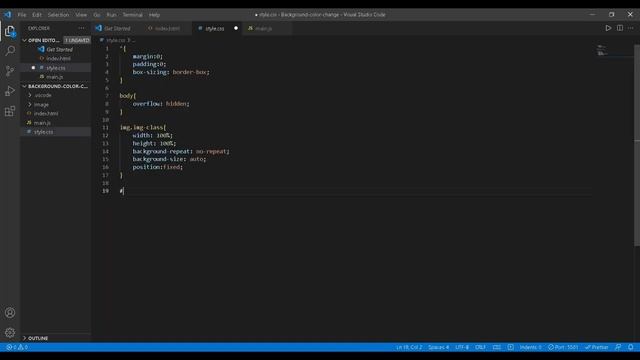640x360 pixels.
Task: Click the Spaces: 4 indentation setting
Action: [x=438, y=347]
